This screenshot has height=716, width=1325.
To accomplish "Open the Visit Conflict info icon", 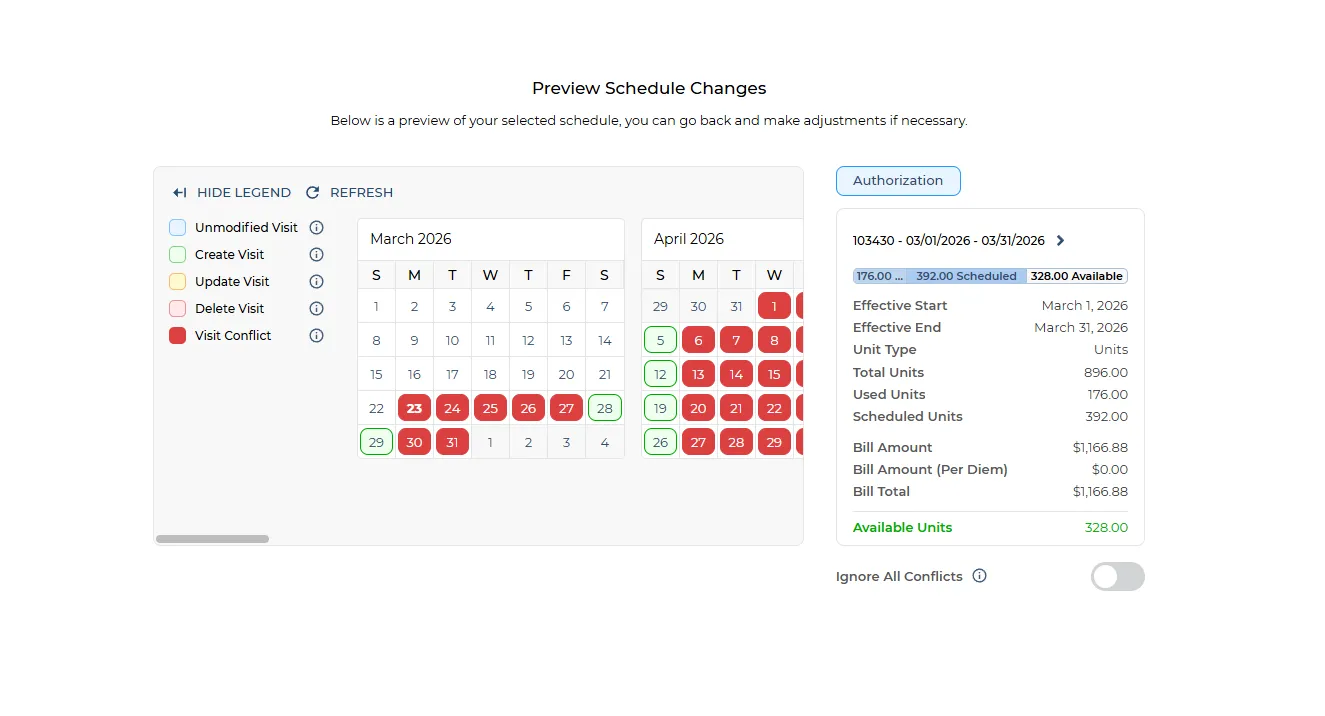I will 316,335.
